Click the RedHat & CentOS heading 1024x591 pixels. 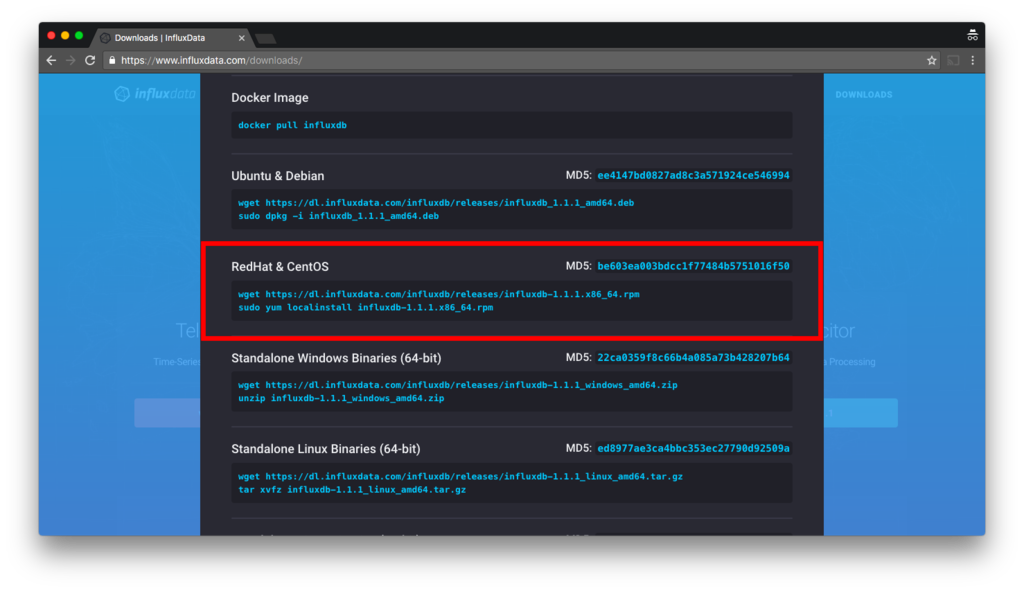[x=280, y=266]
